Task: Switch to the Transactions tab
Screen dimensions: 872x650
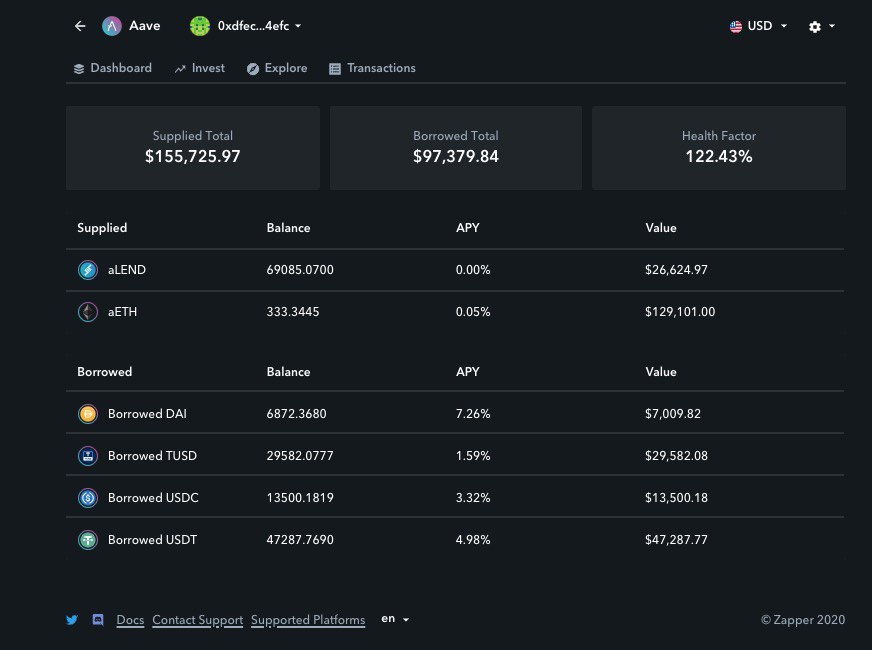Action: pyautogui.click(x=372, y=68)
